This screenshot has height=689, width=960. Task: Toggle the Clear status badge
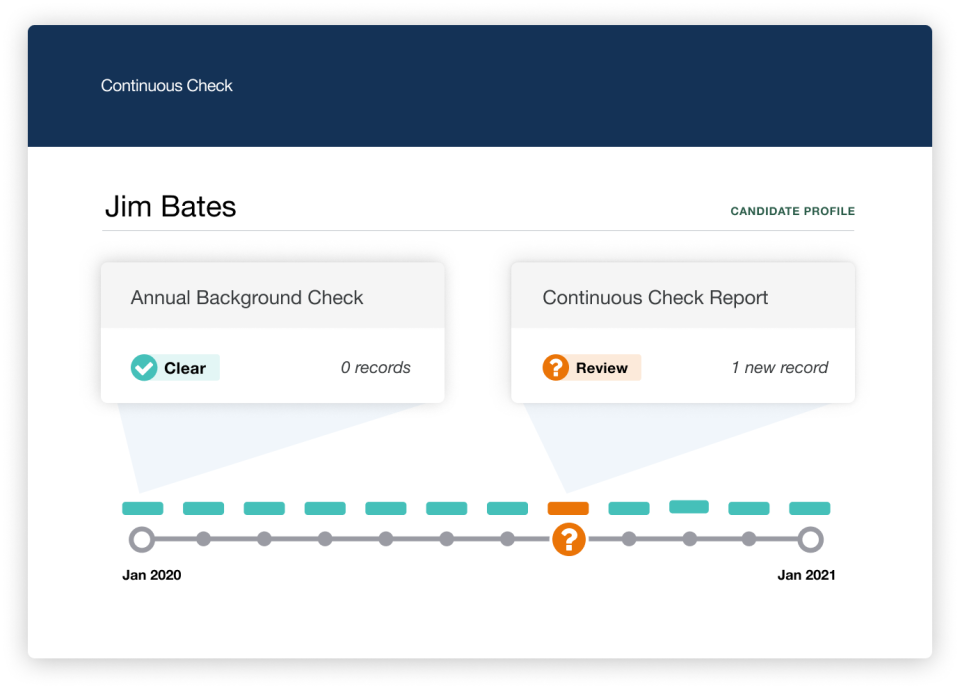[174, 368]
